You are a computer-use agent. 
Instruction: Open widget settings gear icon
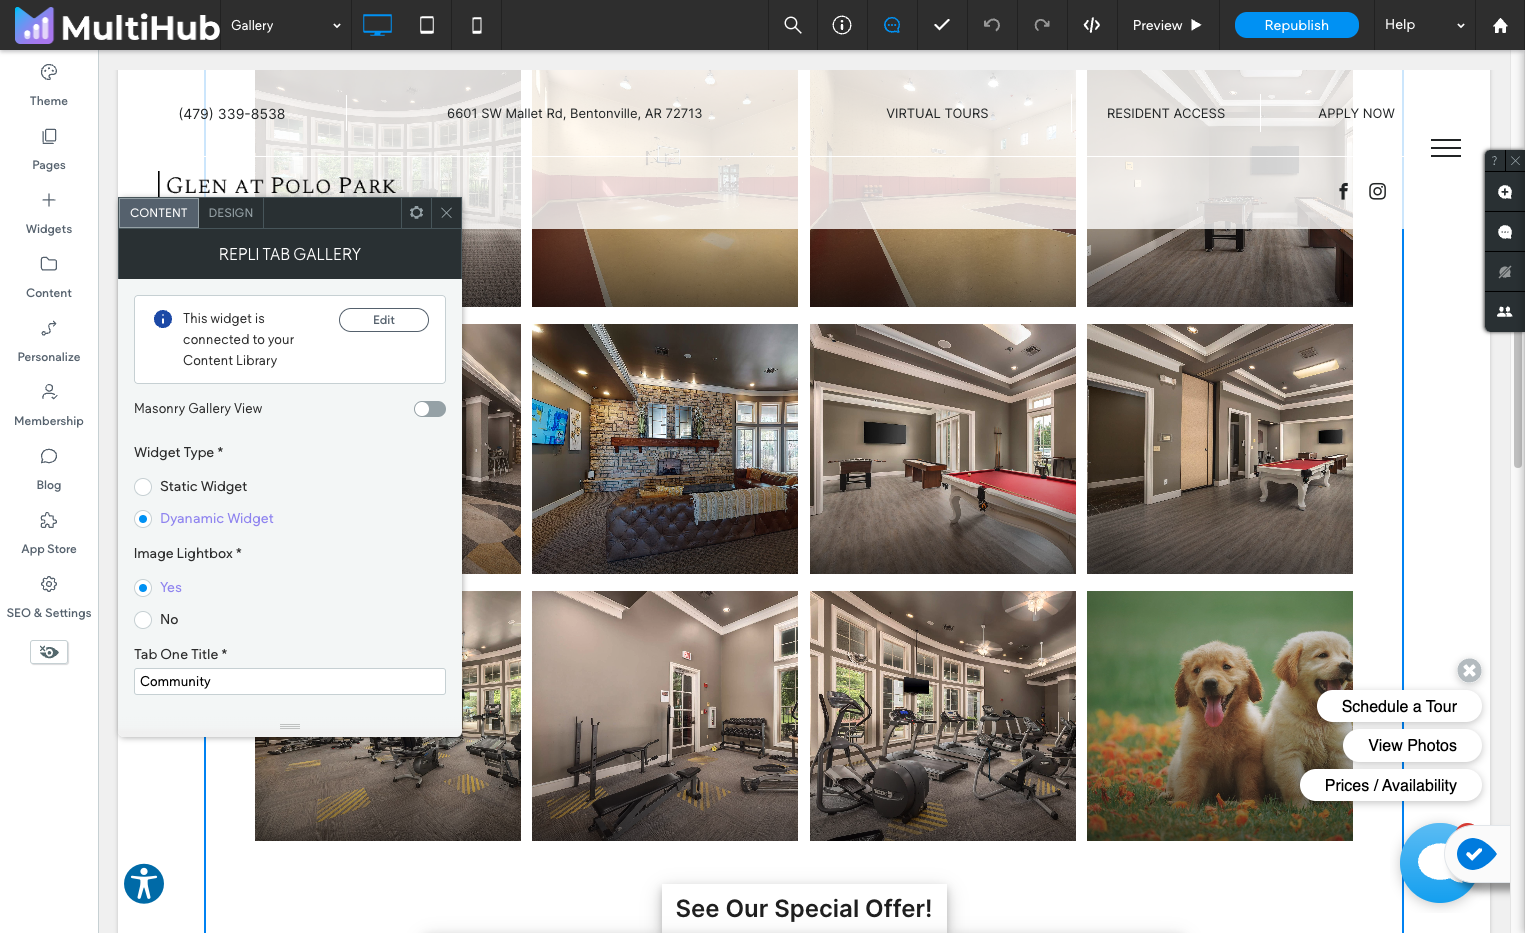point(417,213)
